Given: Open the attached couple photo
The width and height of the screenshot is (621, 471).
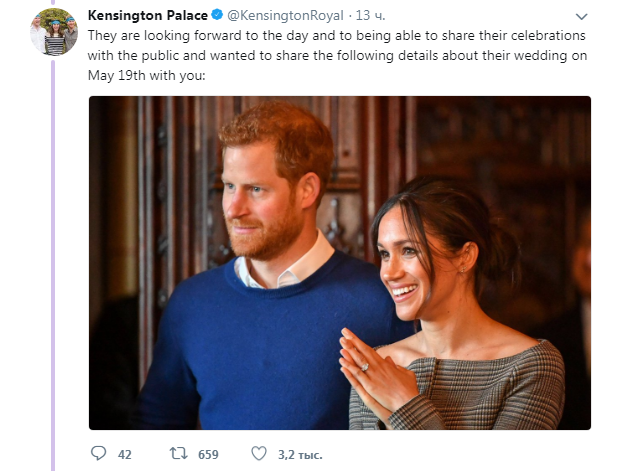Looking at the screenshot, I should point(340,262).
